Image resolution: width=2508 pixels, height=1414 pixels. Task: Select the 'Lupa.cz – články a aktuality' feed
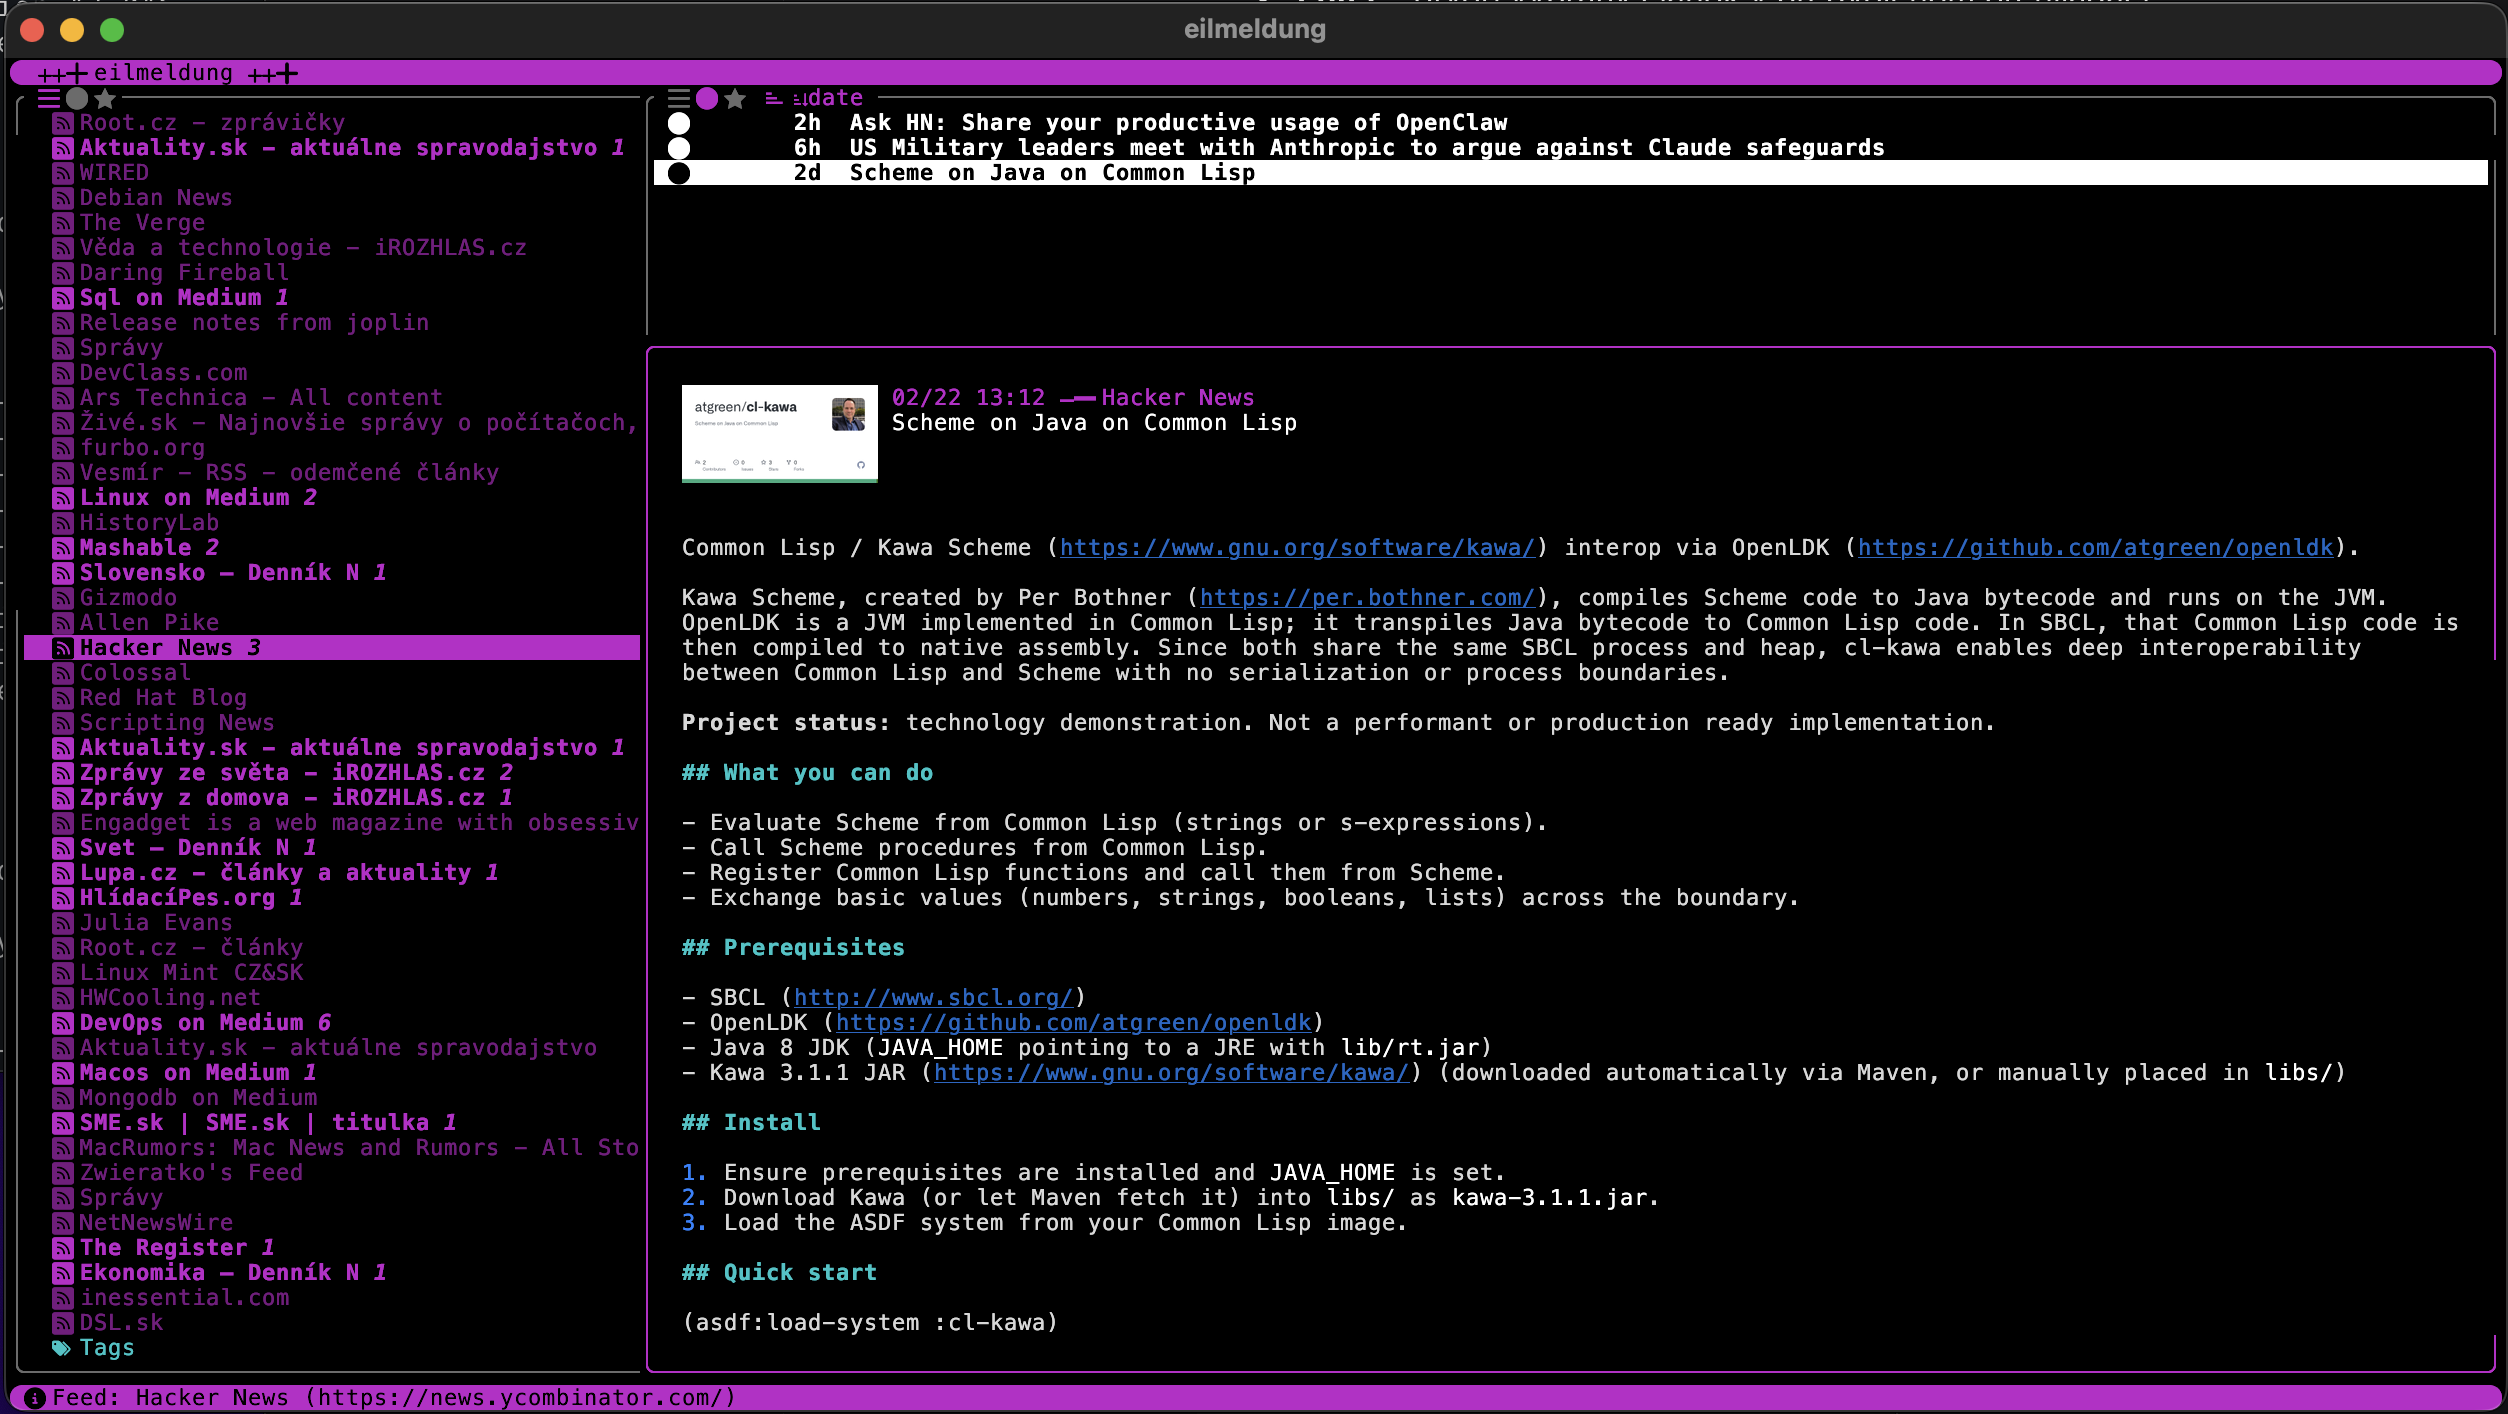[289, 873]
